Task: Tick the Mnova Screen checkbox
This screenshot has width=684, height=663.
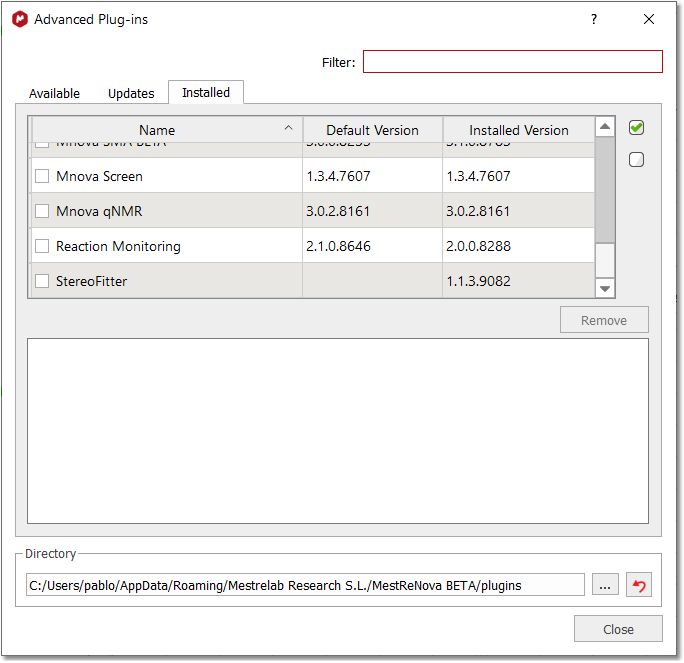Action: 42,176
